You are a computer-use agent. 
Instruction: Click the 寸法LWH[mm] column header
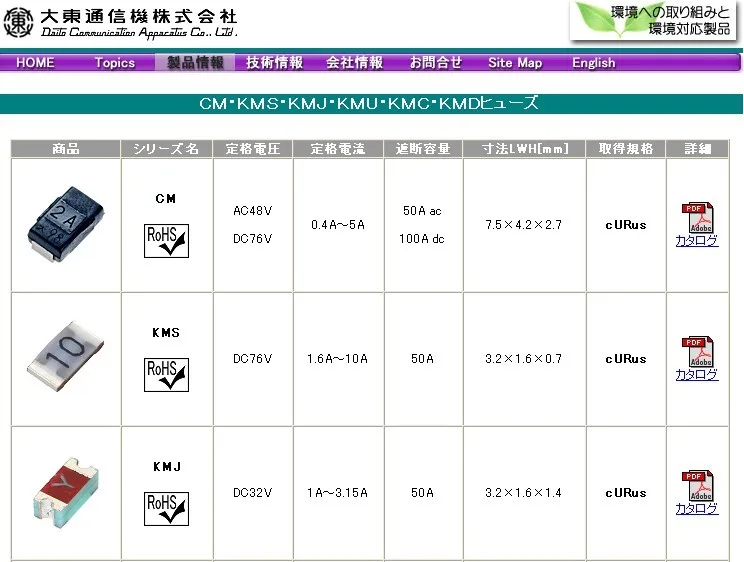point(524,149)
